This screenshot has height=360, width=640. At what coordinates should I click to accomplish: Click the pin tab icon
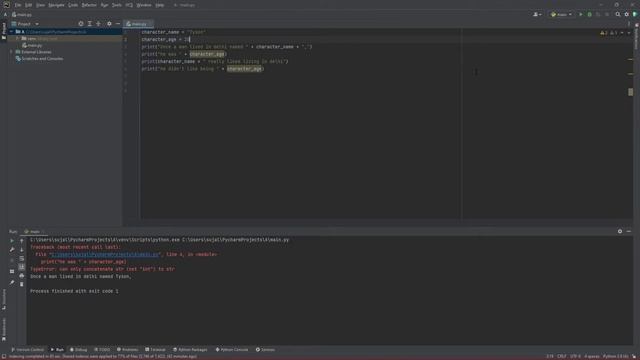(12, 282)
